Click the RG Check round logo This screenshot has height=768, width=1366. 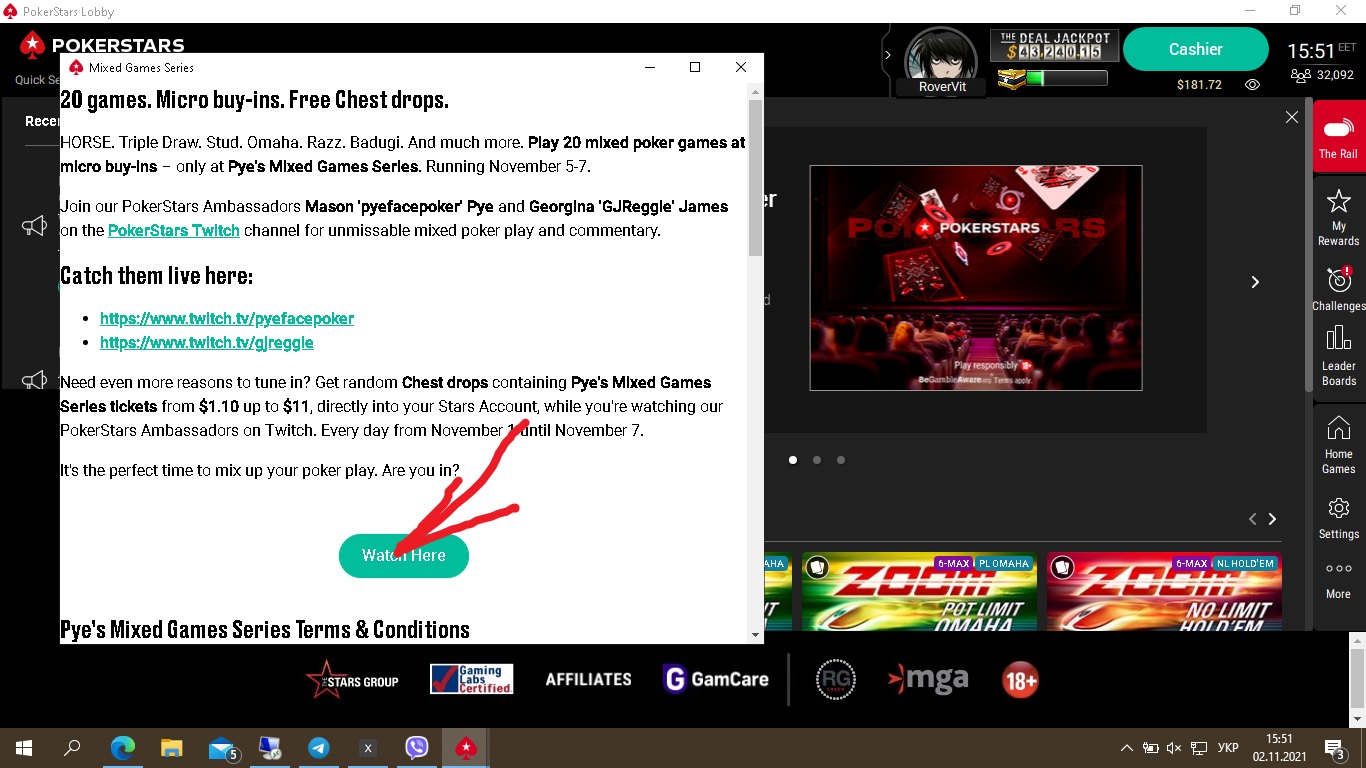[836, 680]
